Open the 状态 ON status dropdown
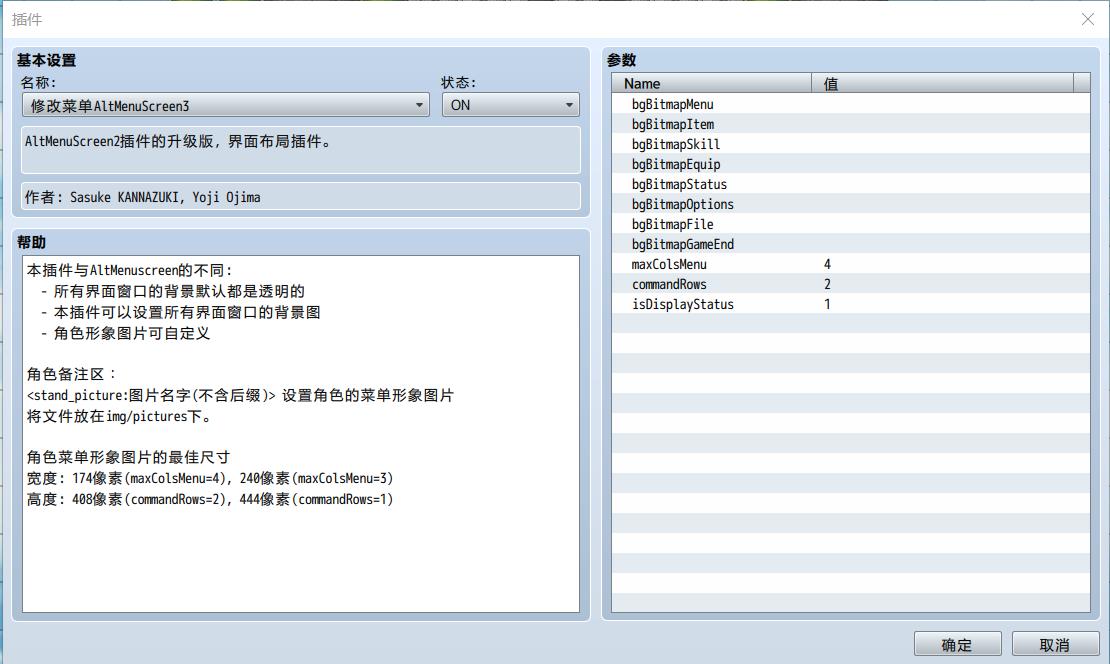Screen dimensions: 1110x664 tap(510, 105)
